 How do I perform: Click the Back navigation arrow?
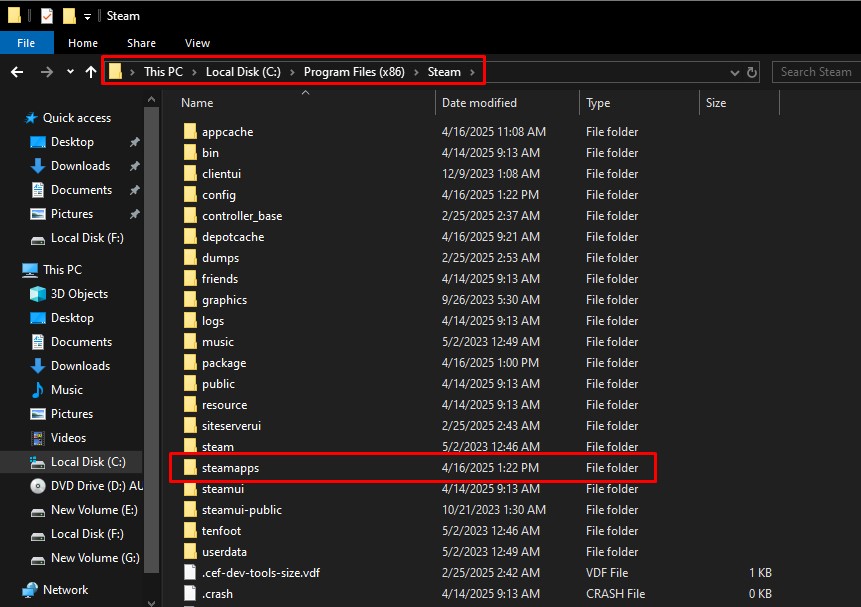click(17, 71)
